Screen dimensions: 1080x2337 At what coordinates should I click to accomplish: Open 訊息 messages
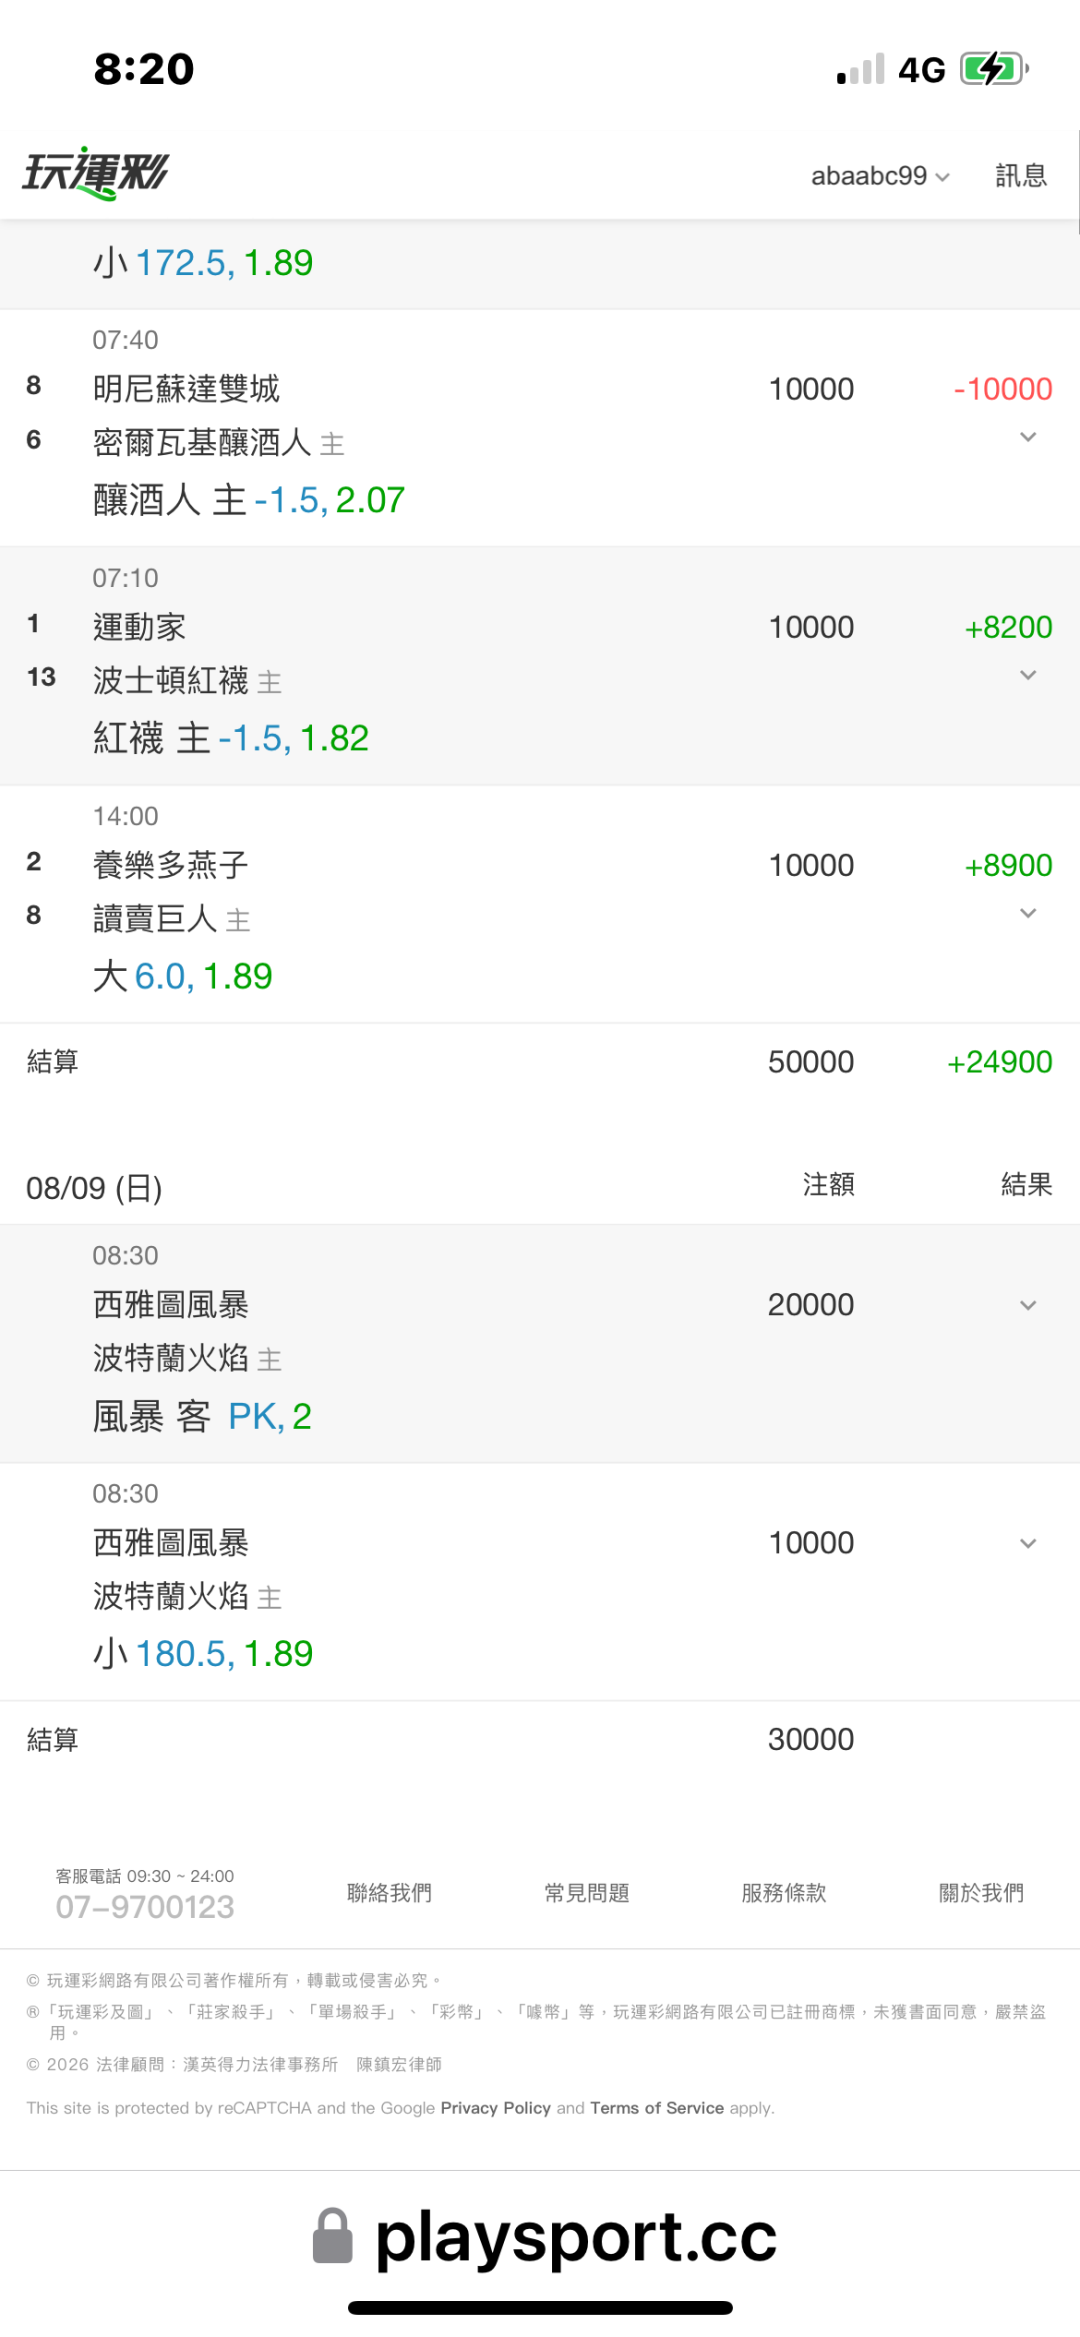click(x=1021, y=176)
